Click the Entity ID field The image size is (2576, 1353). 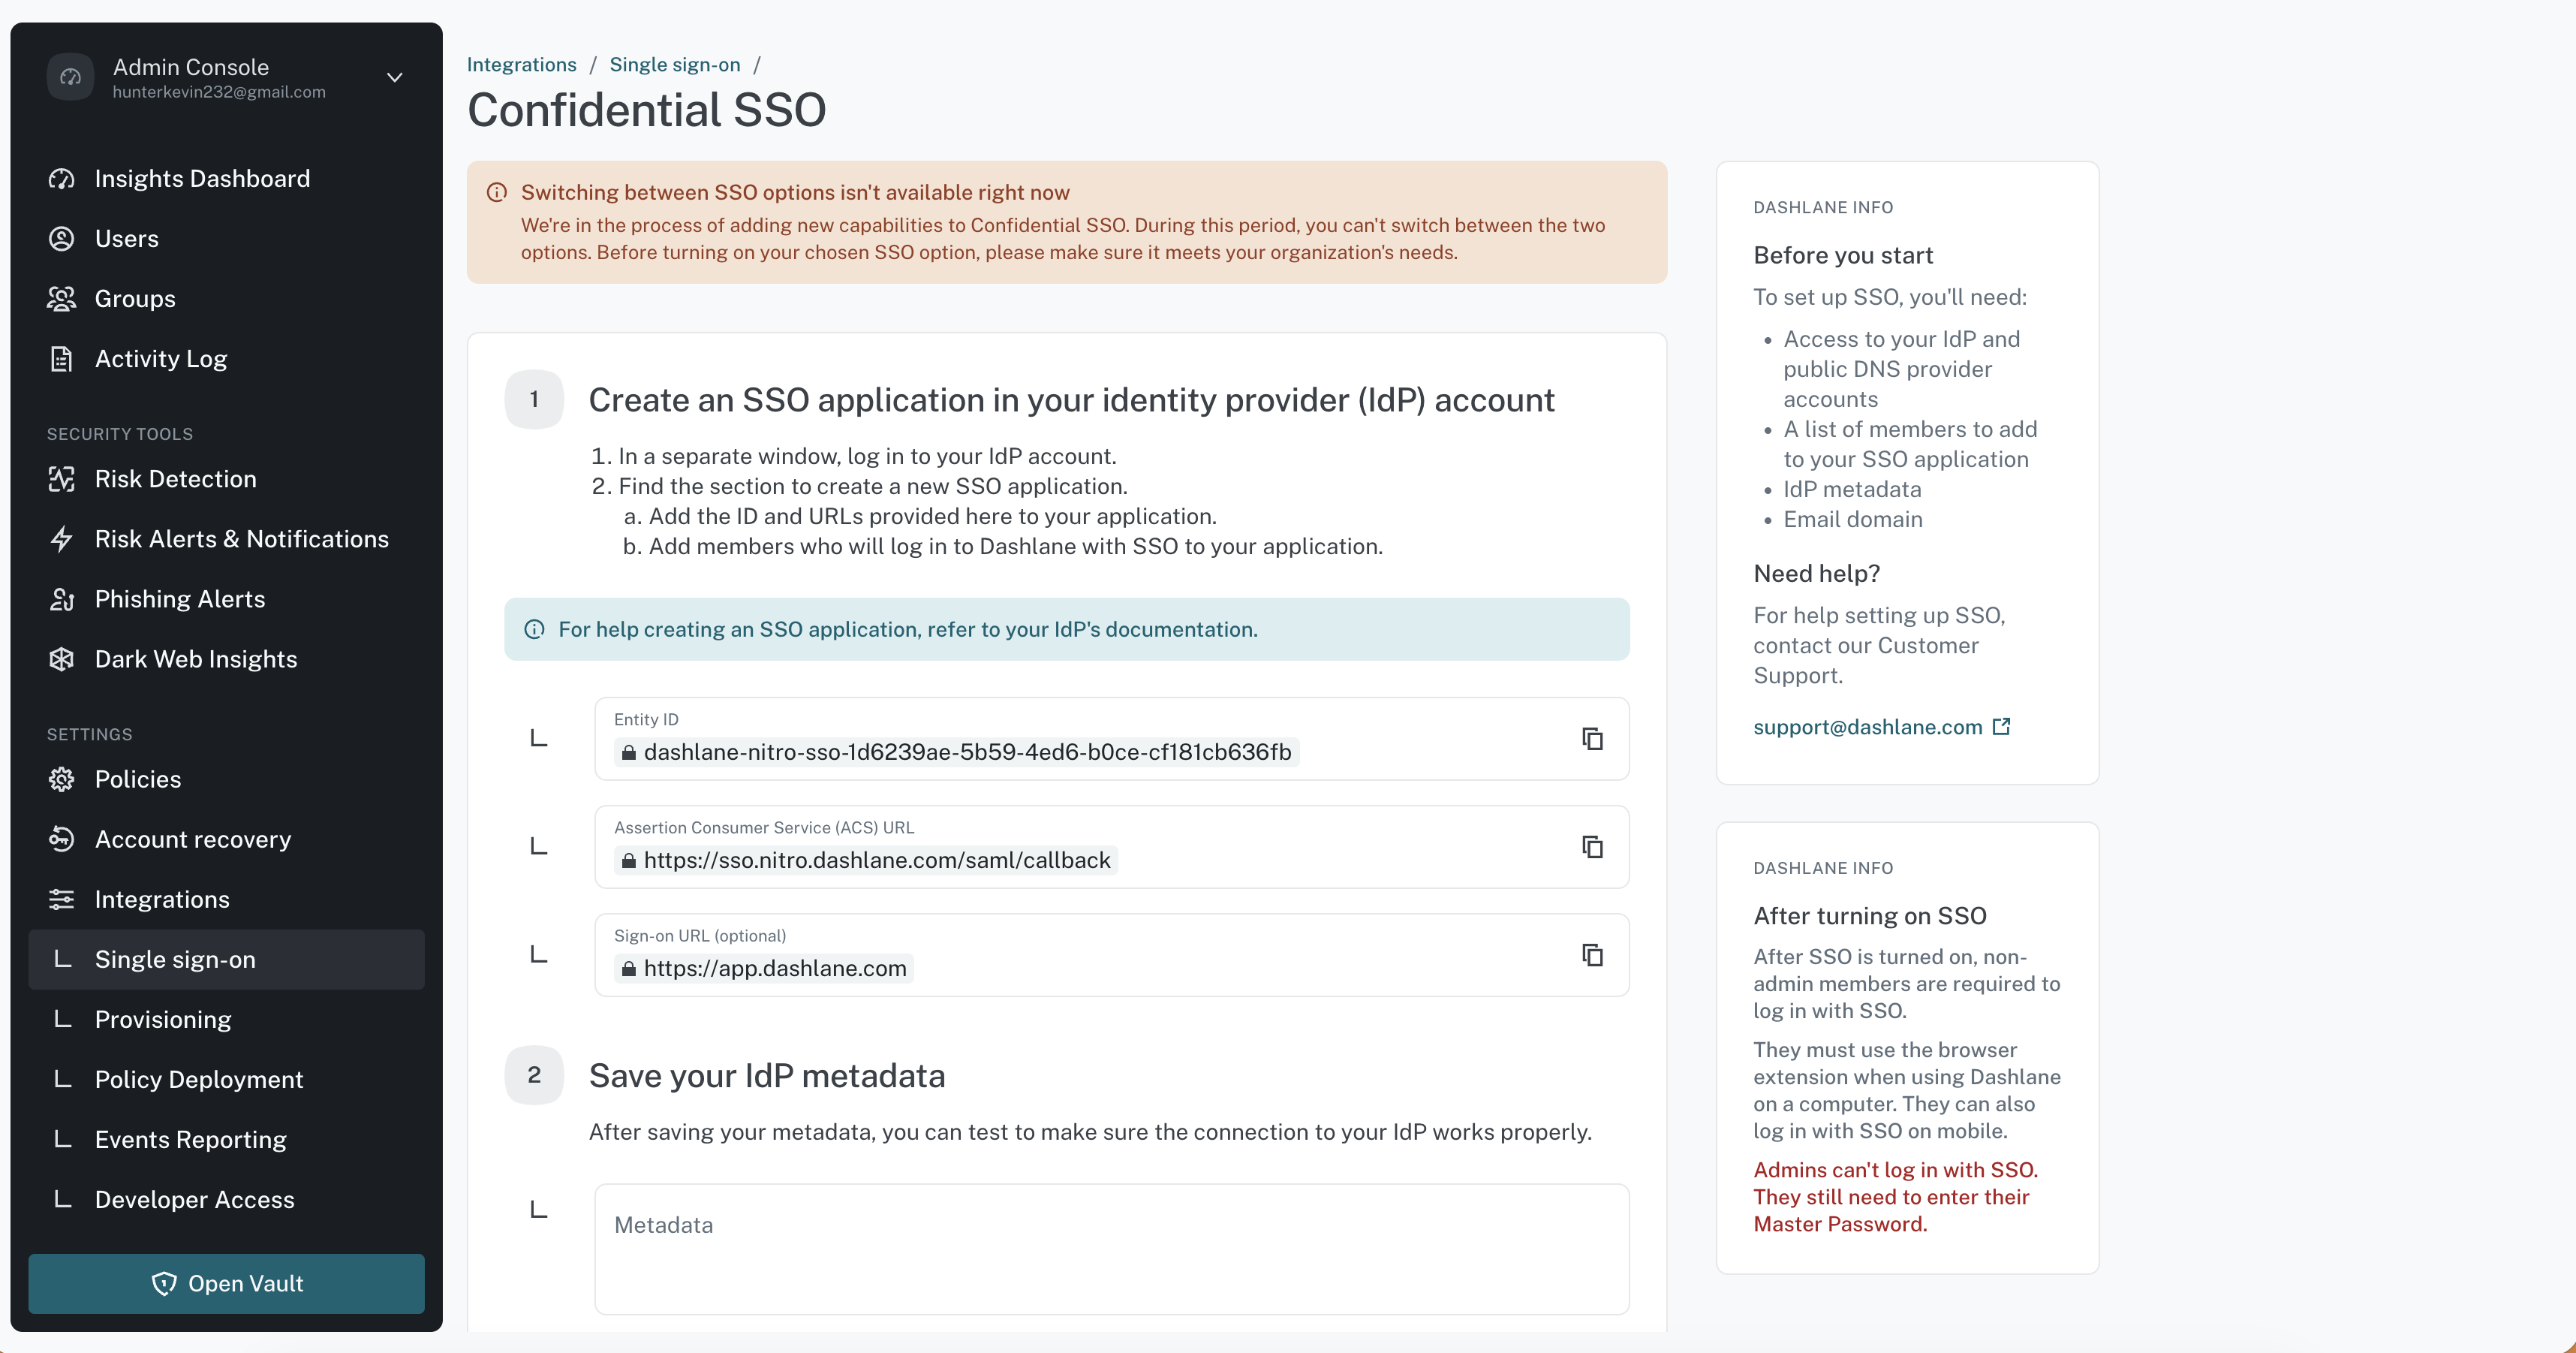pyautogui.click(x=1111, y=738)
